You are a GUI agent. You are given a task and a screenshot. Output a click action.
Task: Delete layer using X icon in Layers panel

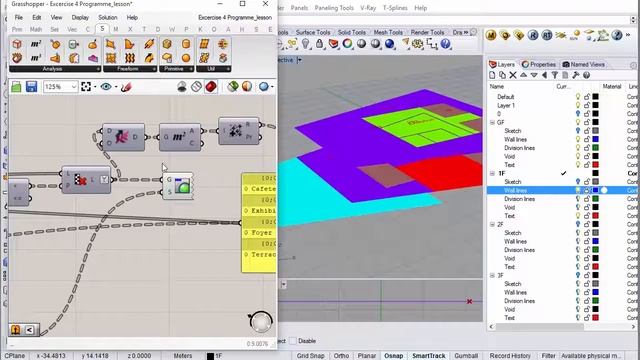point(513,75)
